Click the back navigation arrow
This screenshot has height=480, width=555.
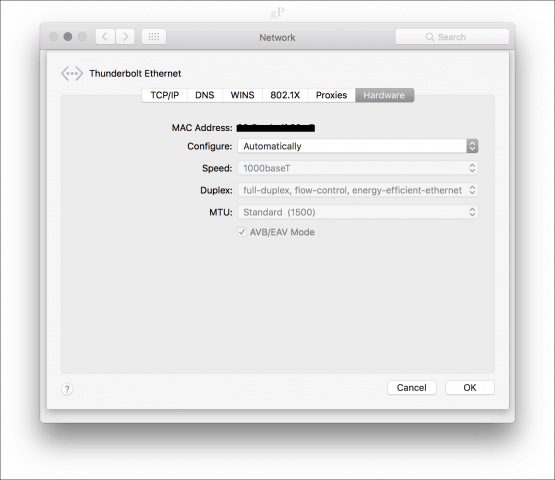tap(105, 36)
